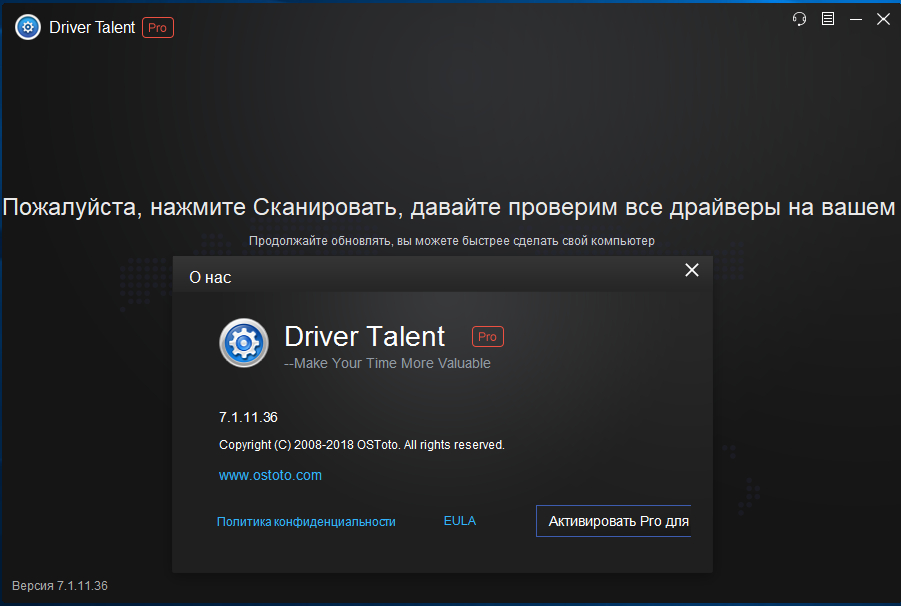Close the main Driver Talent window

883,19
